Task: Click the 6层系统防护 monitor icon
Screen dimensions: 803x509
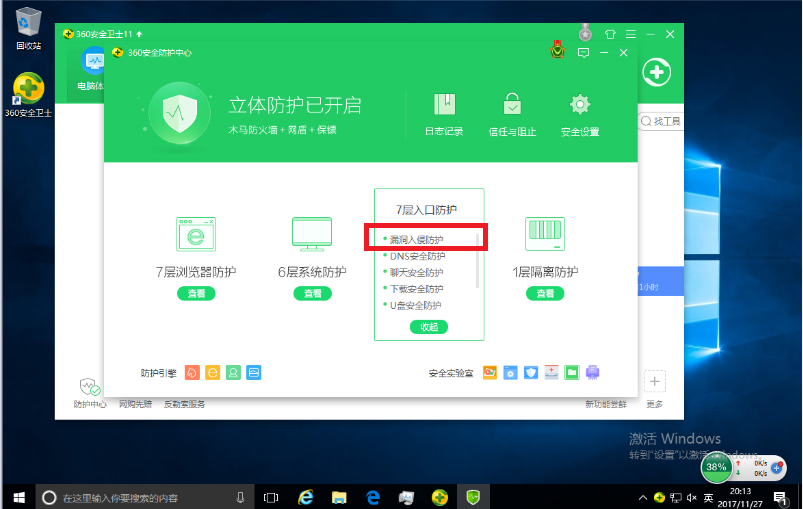Action: (312, 234)
